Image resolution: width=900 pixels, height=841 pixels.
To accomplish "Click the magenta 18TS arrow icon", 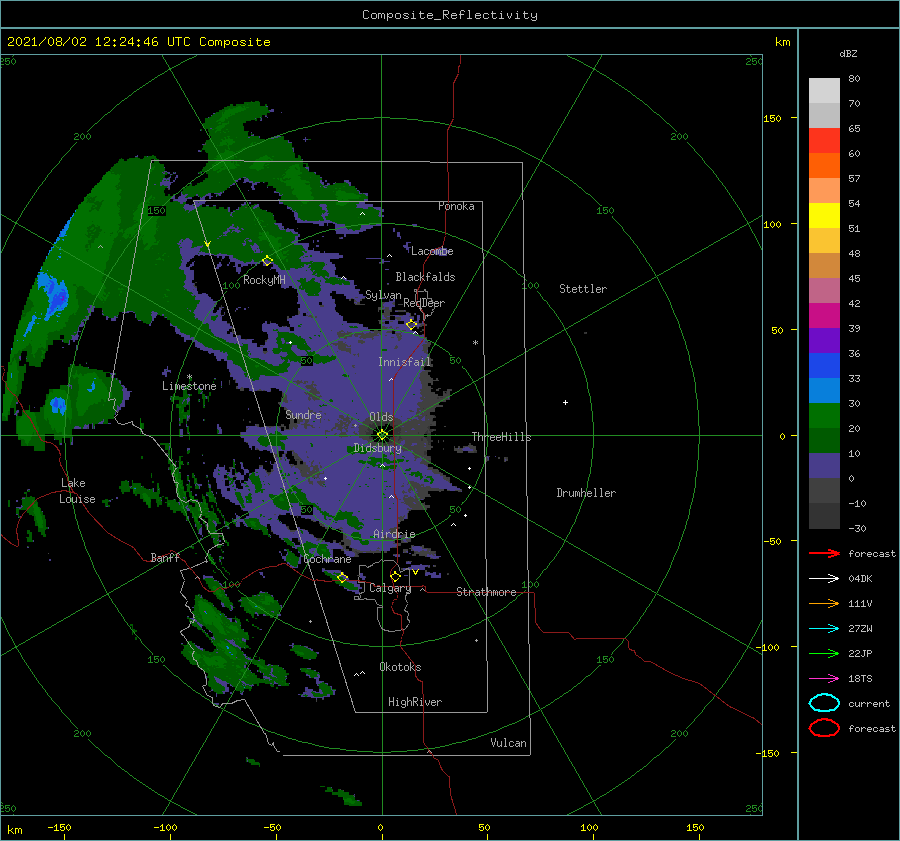I will click(x=824, y=679).
